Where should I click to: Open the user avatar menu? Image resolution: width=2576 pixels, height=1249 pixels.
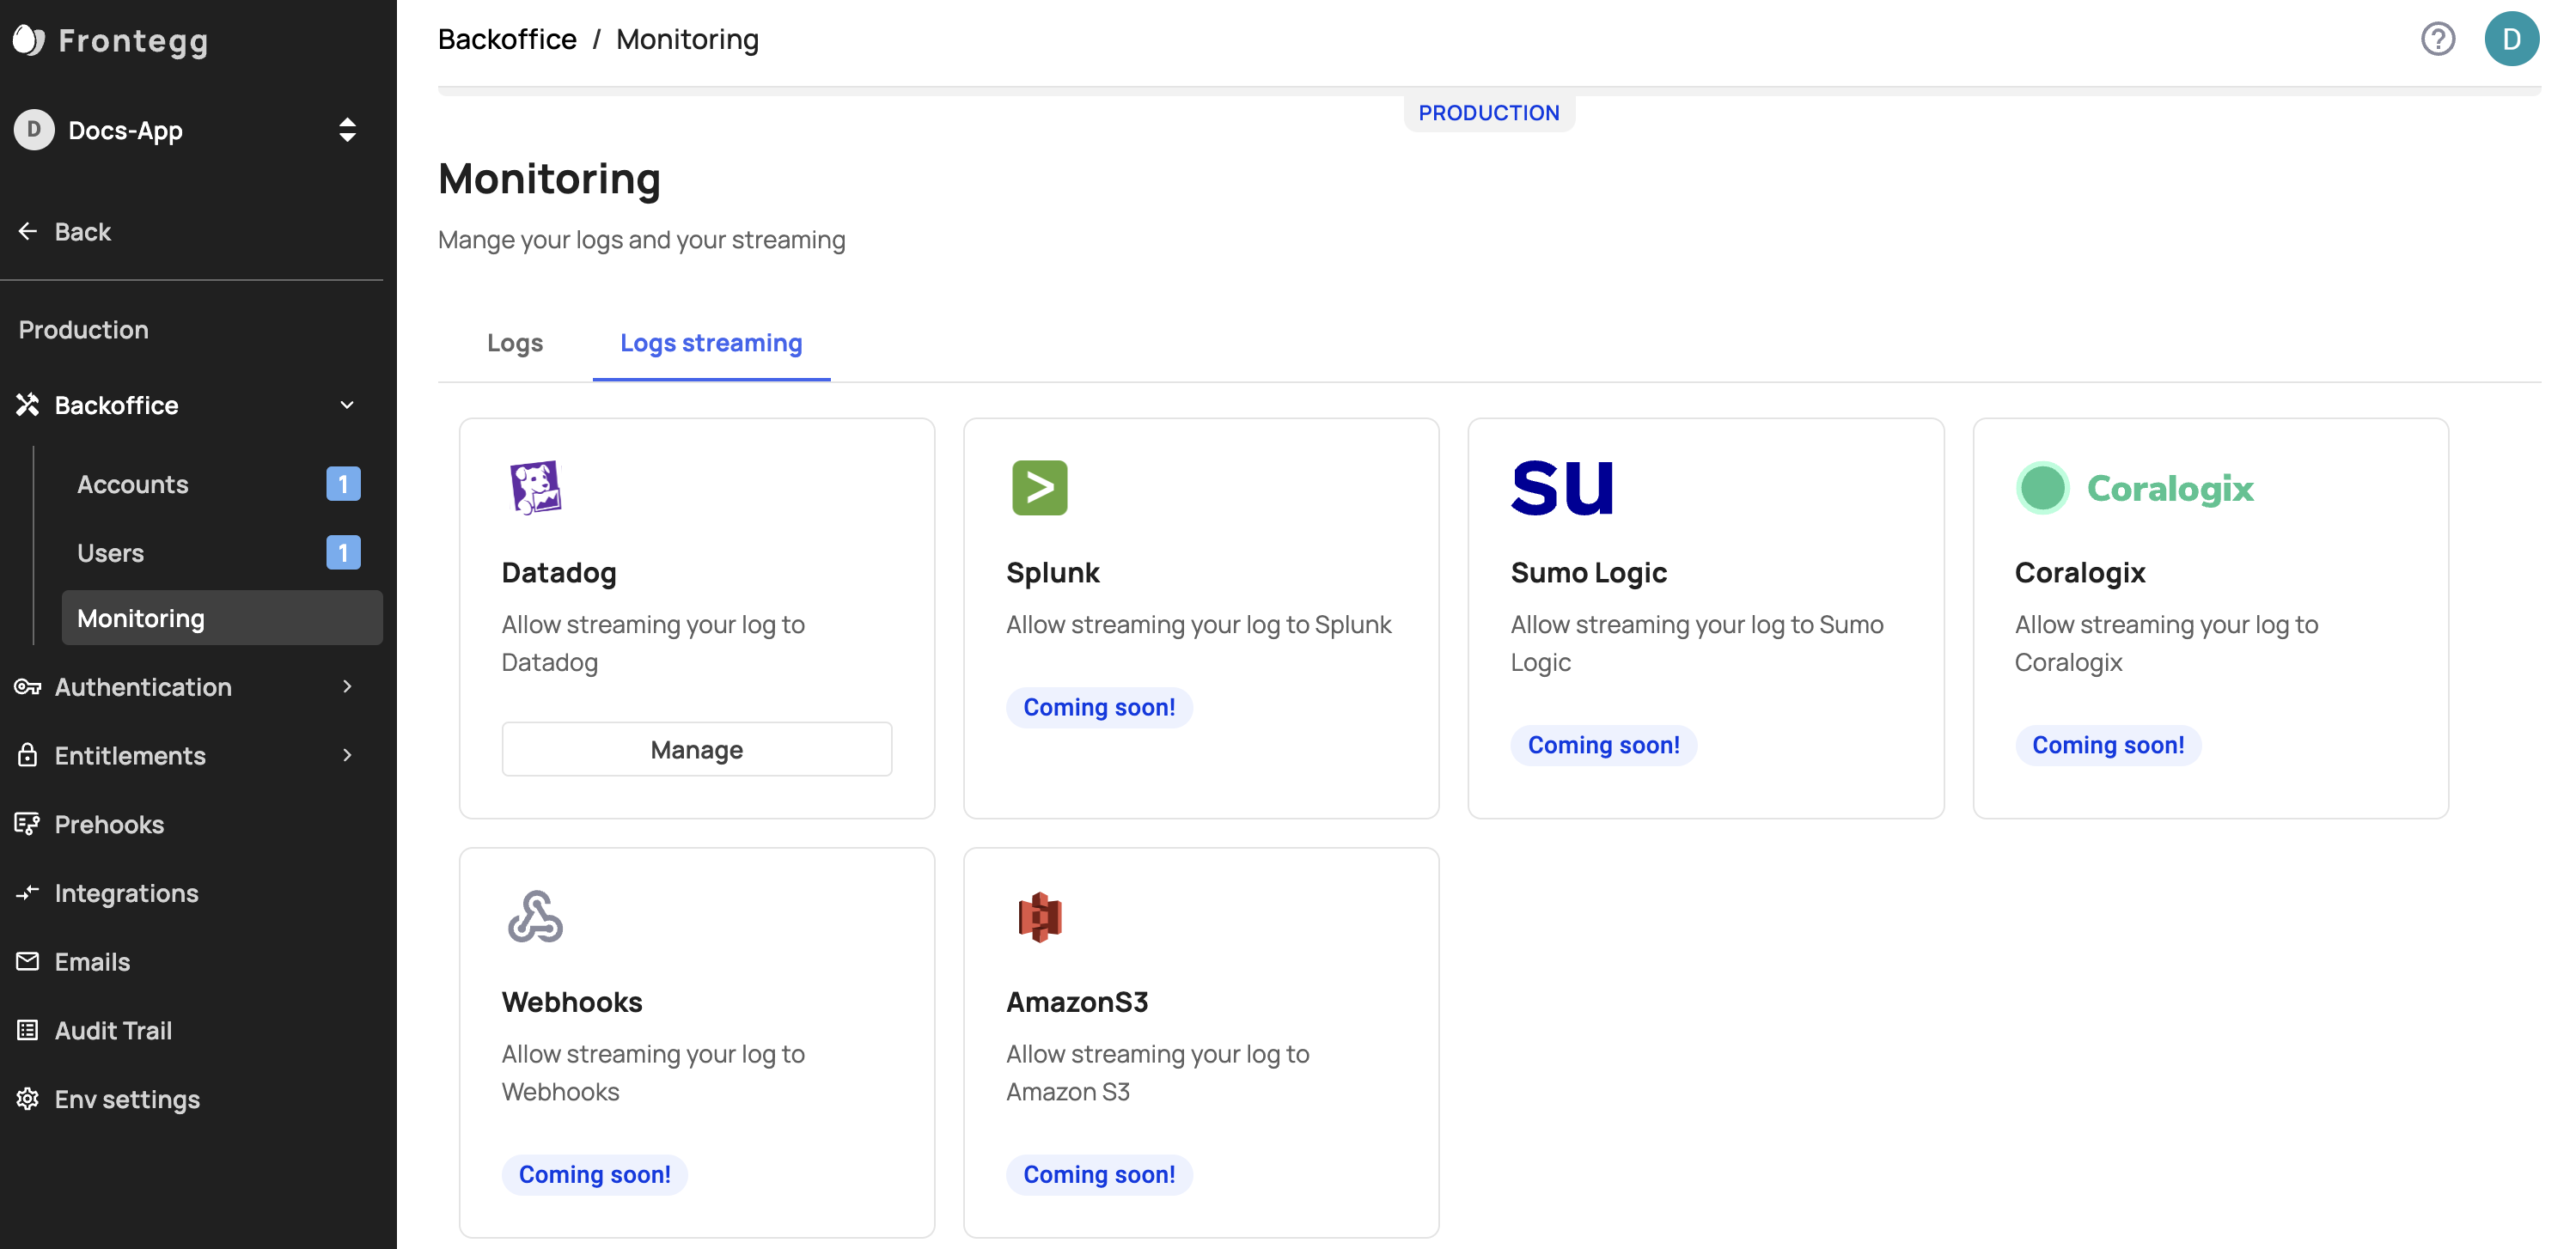[x=2510, y=39]
